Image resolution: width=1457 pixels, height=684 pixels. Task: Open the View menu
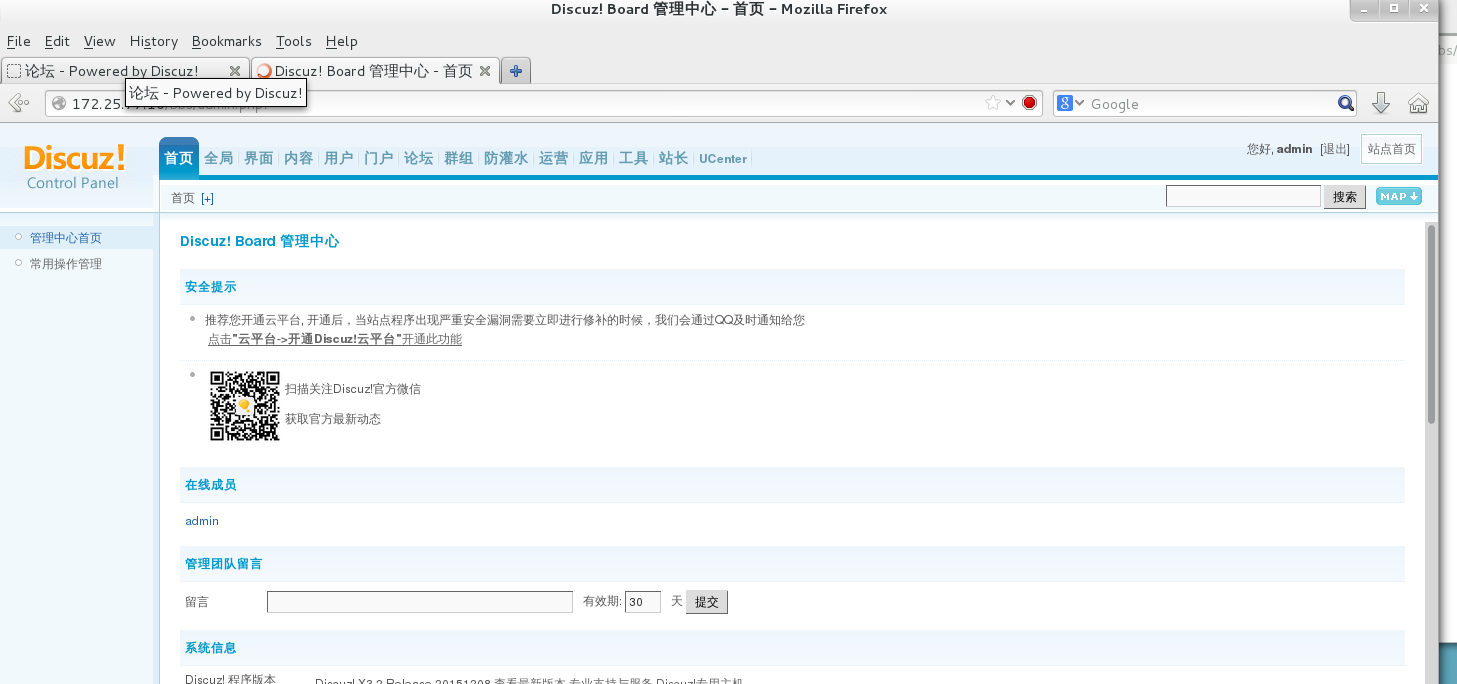100,41
